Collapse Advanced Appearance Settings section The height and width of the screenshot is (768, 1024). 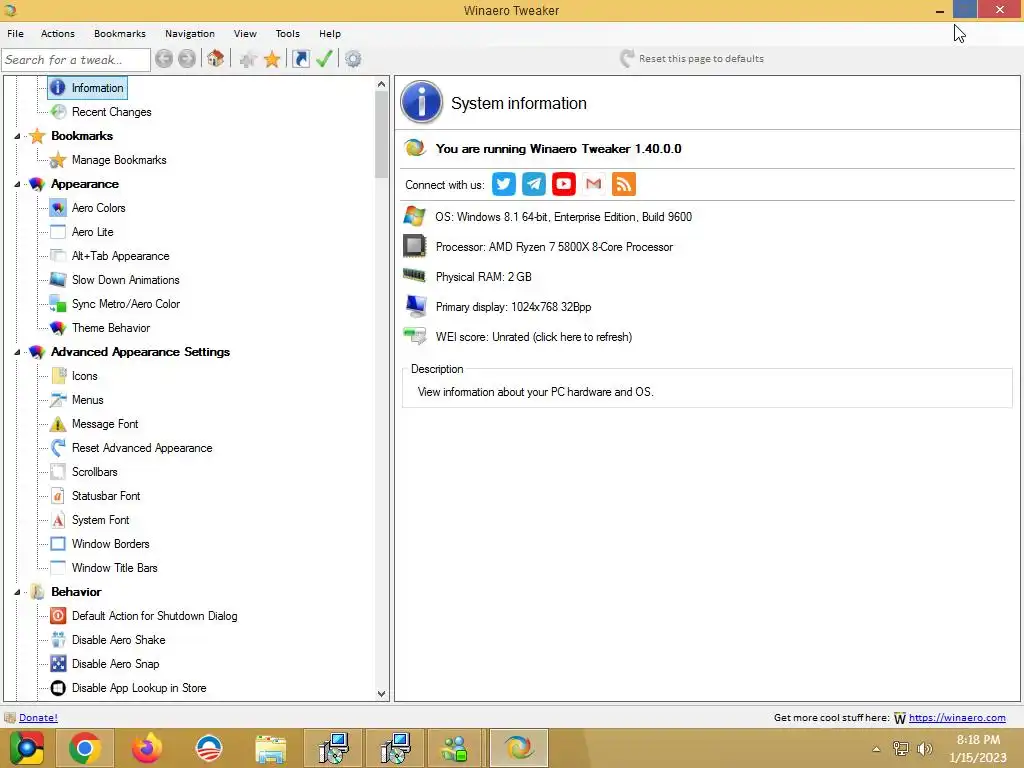point(18,352)
